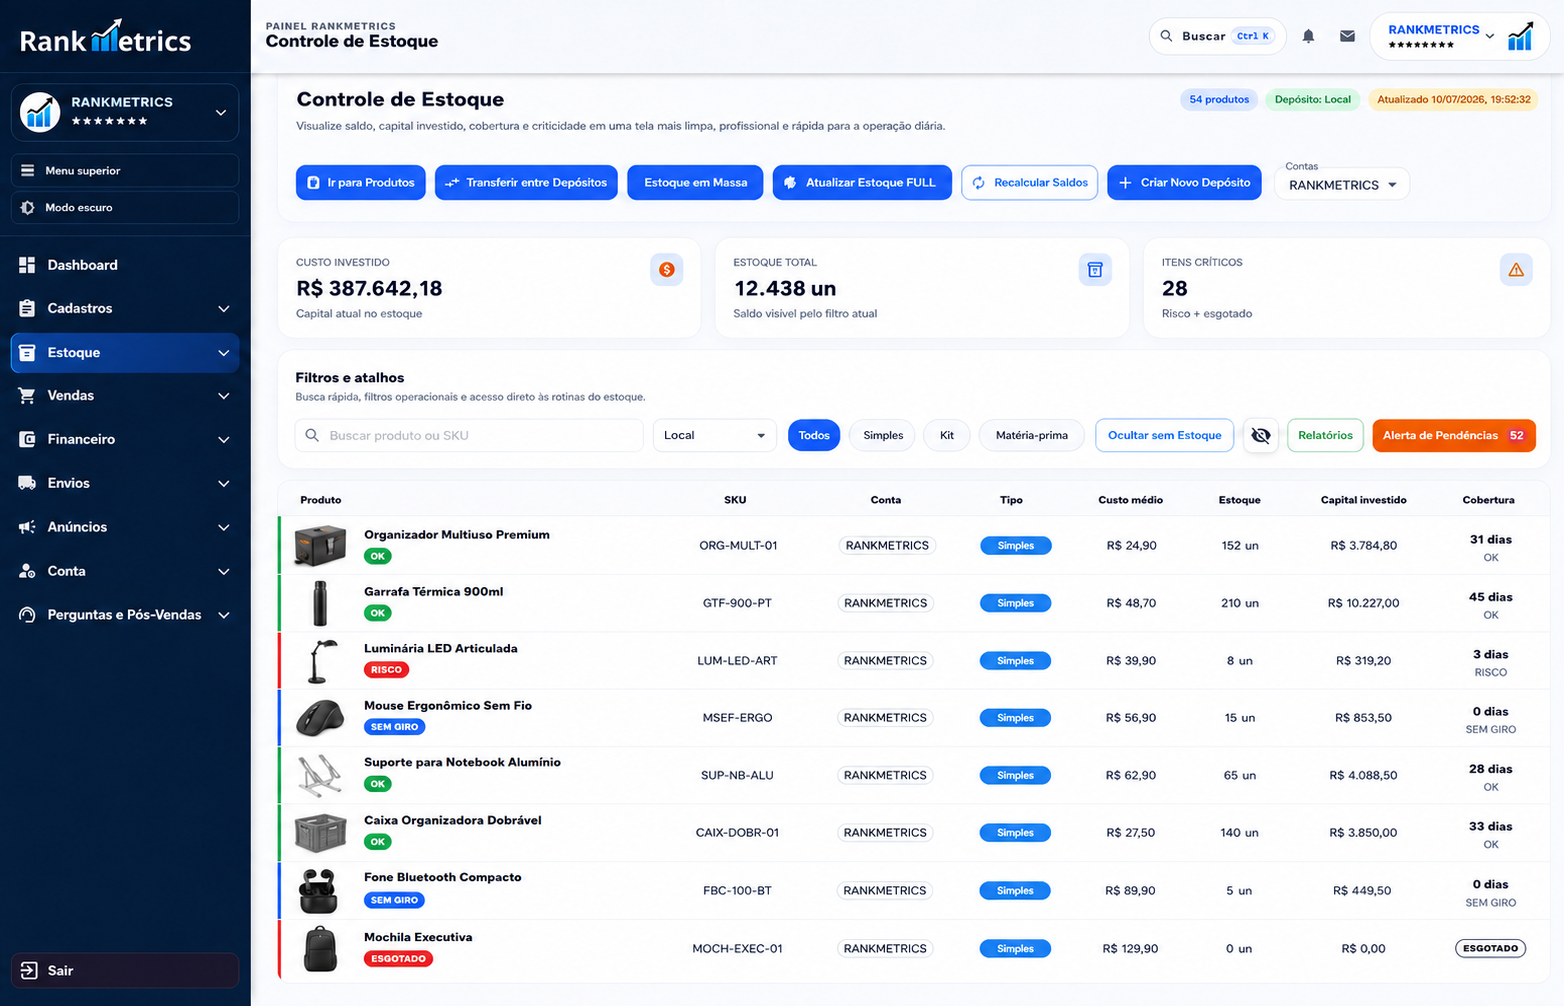Open the Estoque sidebar section
The height and width of the screenshot is (1006, 1564).
point(125,353)
